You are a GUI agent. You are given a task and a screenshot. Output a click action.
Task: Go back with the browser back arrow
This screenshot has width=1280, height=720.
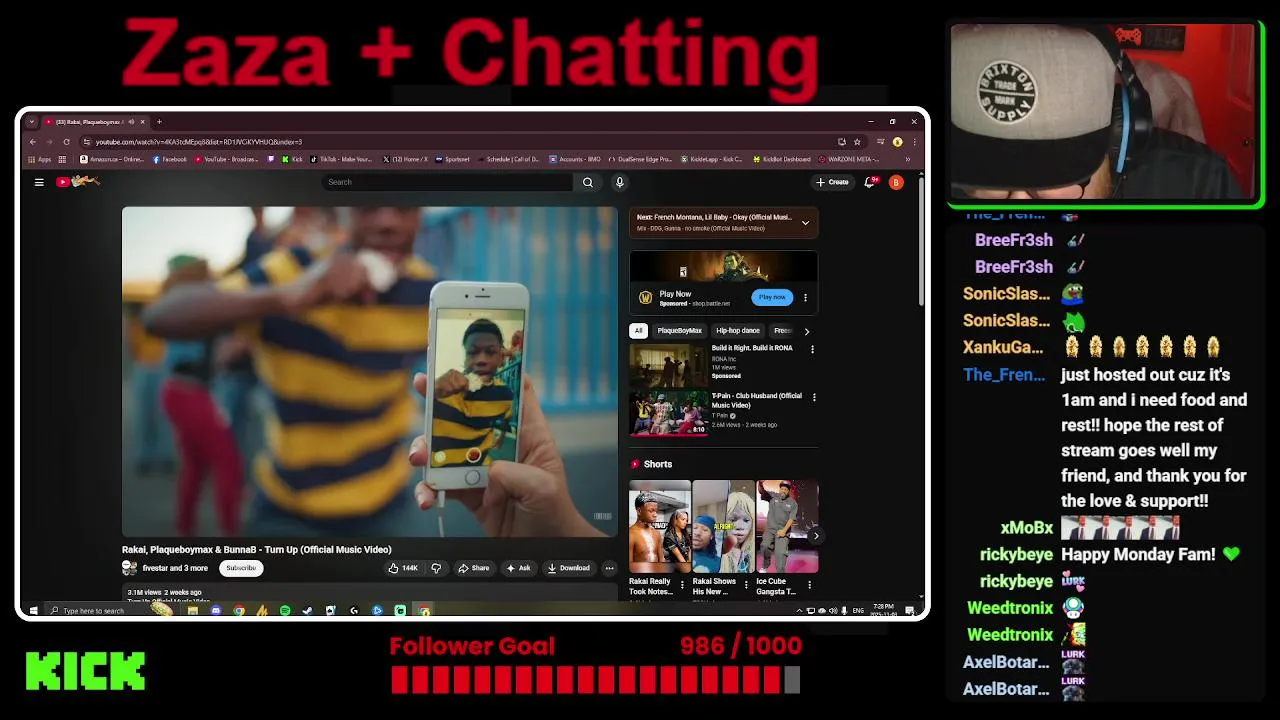(32, 142)
